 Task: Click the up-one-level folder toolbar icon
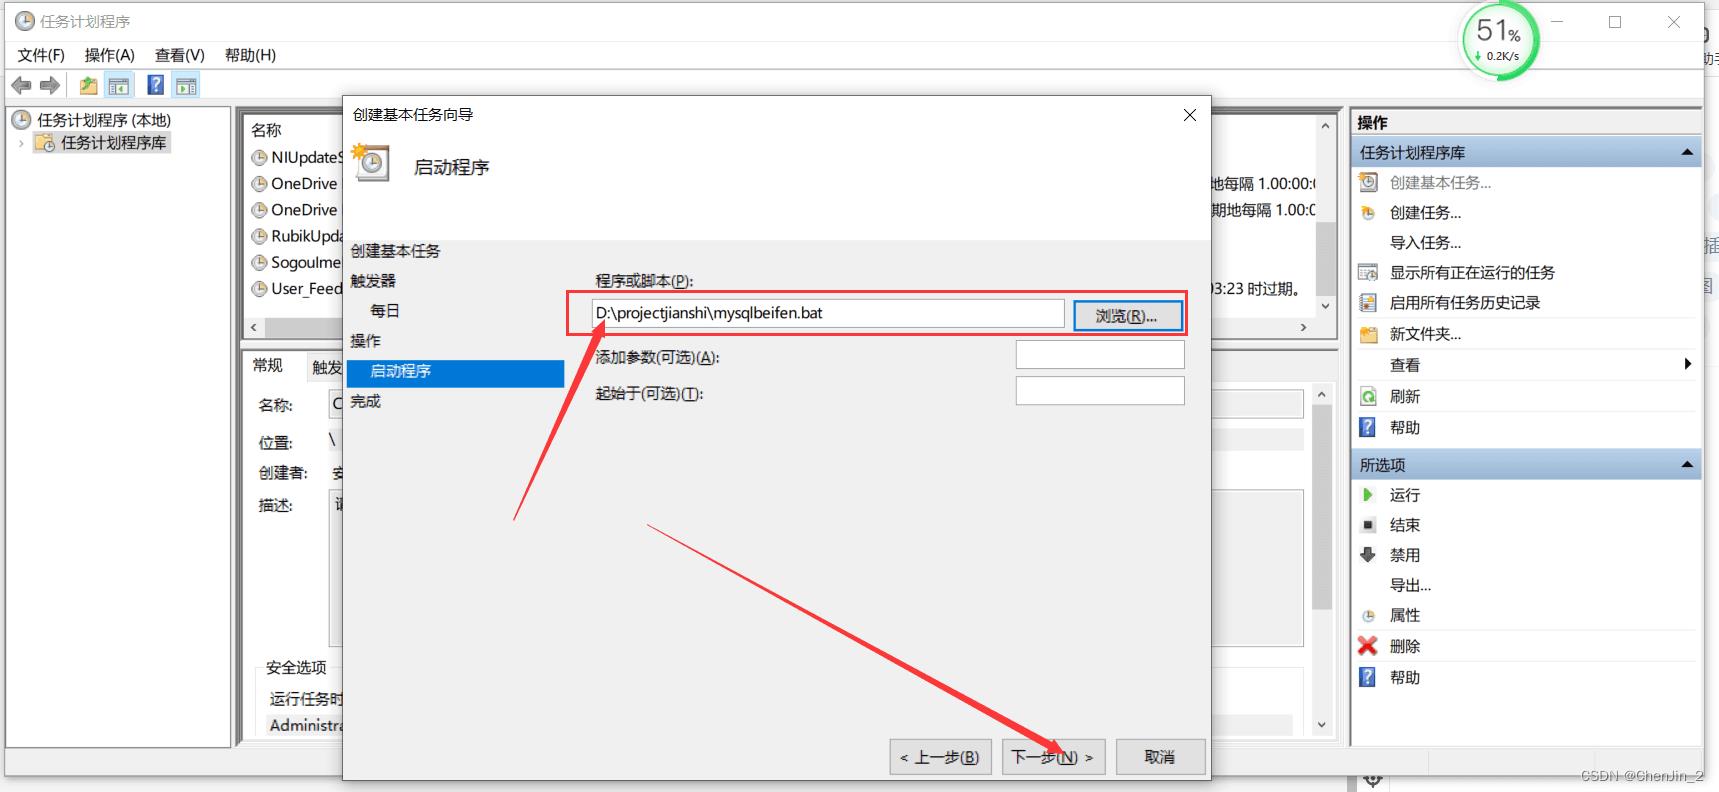(89, 85)
